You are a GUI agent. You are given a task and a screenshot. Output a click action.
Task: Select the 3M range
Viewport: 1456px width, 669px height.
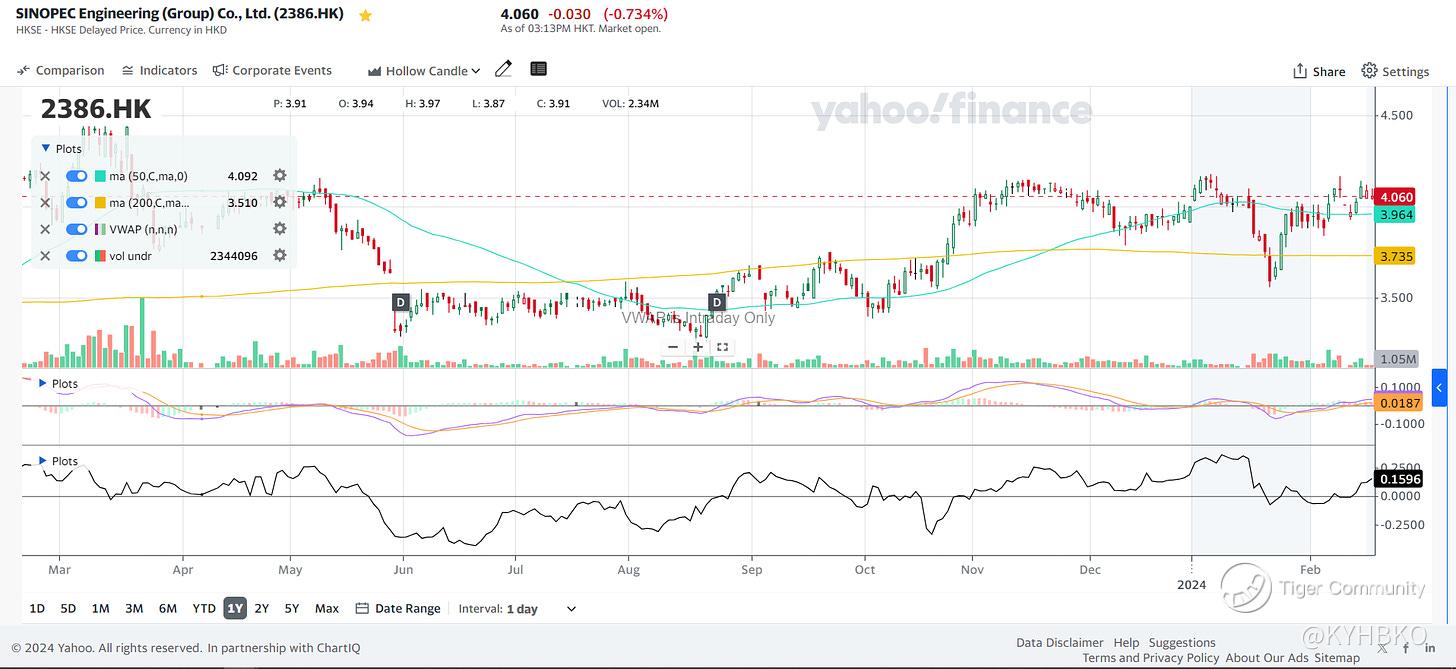point(134,608)
